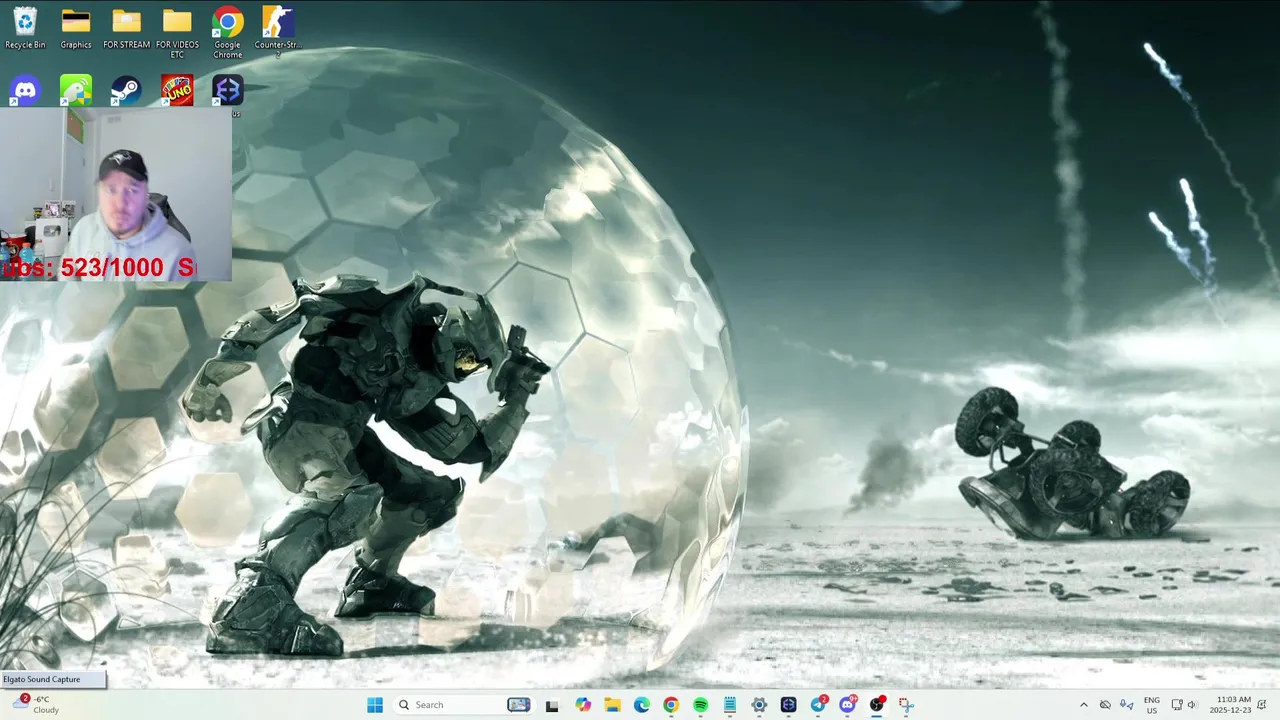Image resolution: width=1280 pixels, height=720 pixels.
Task: Open Task View from the taskbar
Action: pyautogui.click(x=551, y=705)
